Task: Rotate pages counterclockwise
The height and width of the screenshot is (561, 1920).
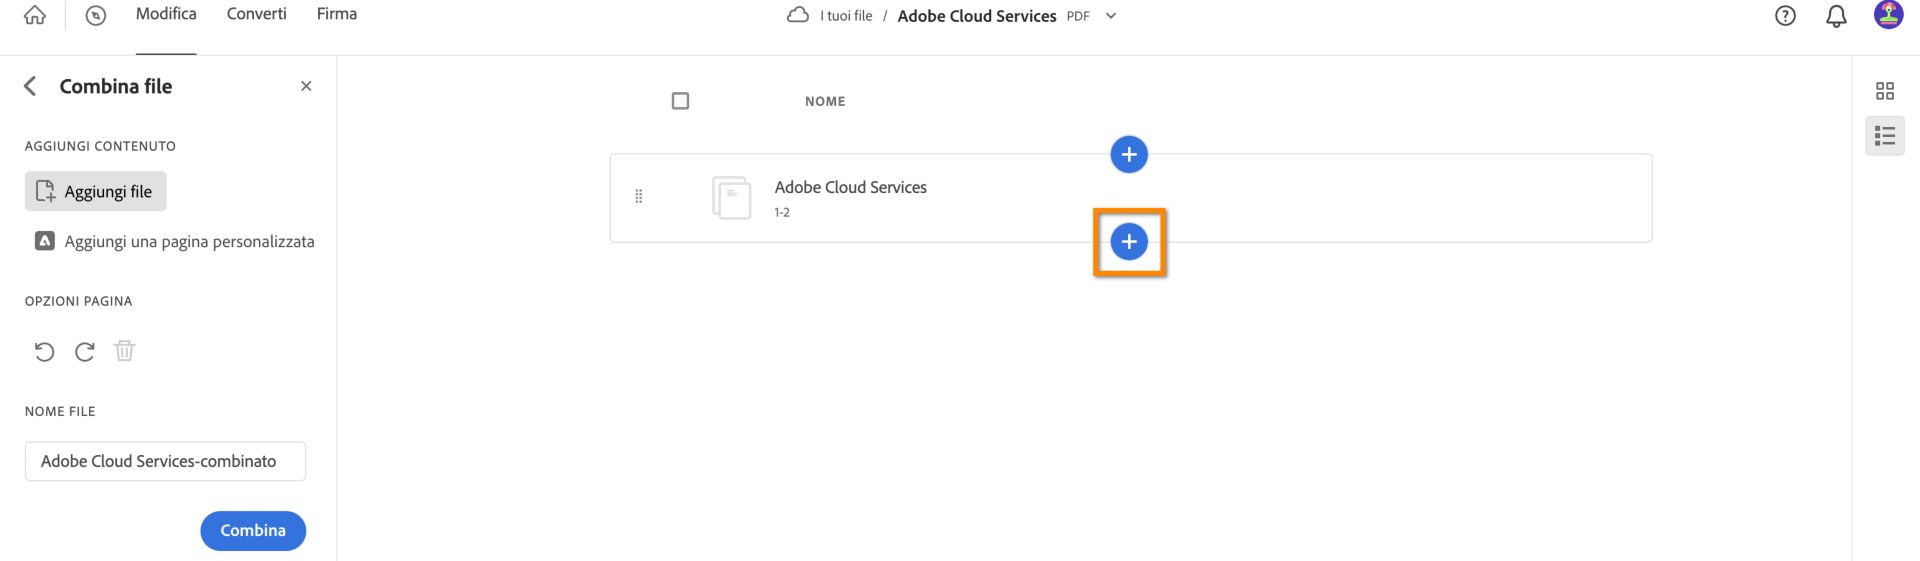Action: click(x=44, y=351)
